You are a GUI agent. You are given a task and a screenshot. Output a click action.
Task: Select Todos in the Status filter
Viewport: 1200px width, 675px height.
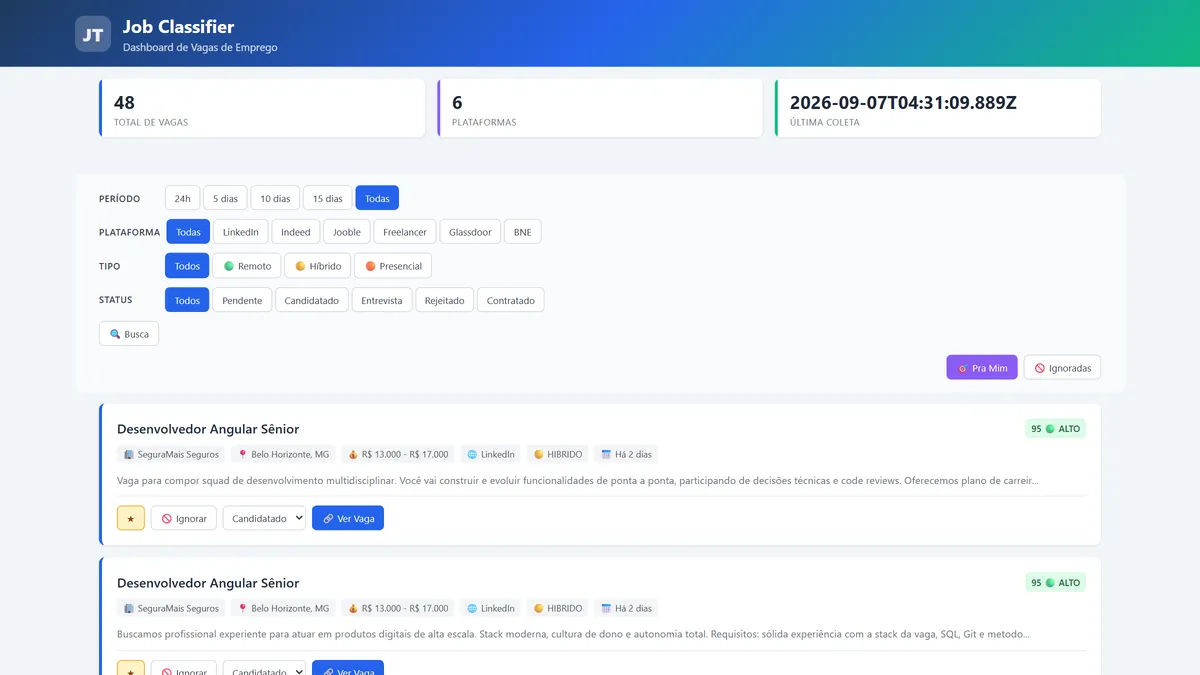[x=187, y=300]
